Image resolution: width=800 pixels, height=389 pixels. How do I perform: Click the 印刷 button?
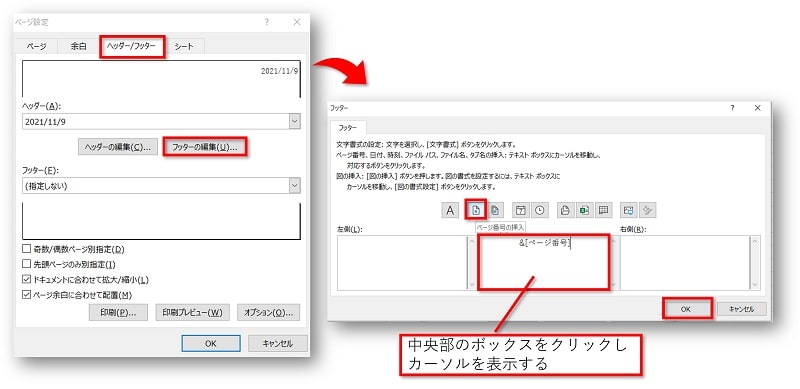click(x=118, y=313)
